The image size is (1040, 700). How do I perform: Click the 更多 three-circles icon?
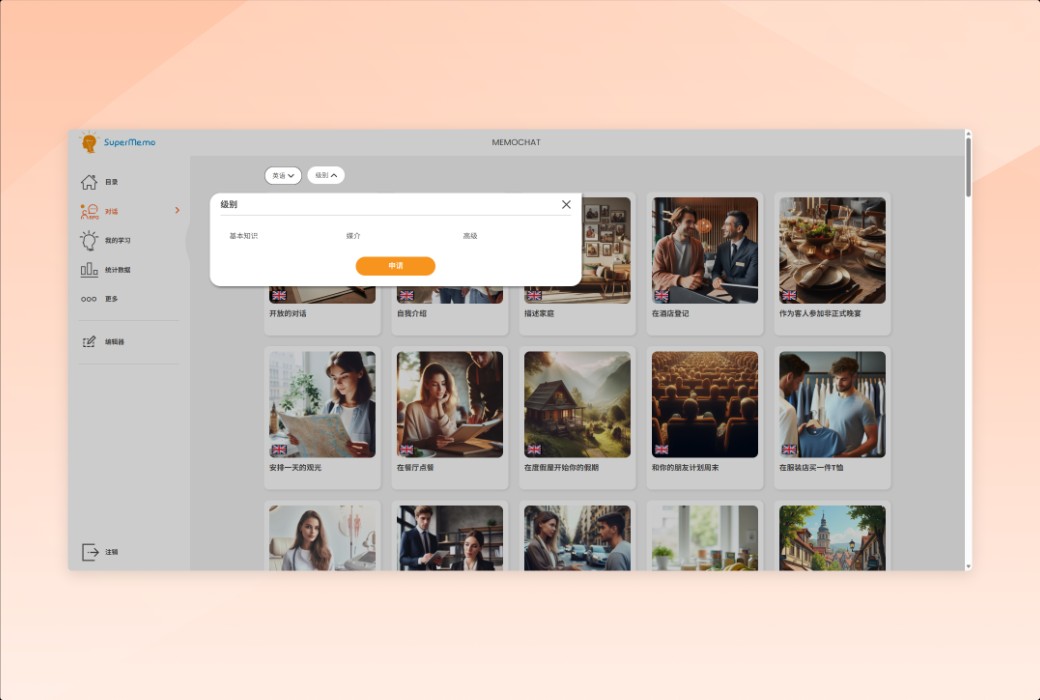pyautogui.click(x=89, y=299)
